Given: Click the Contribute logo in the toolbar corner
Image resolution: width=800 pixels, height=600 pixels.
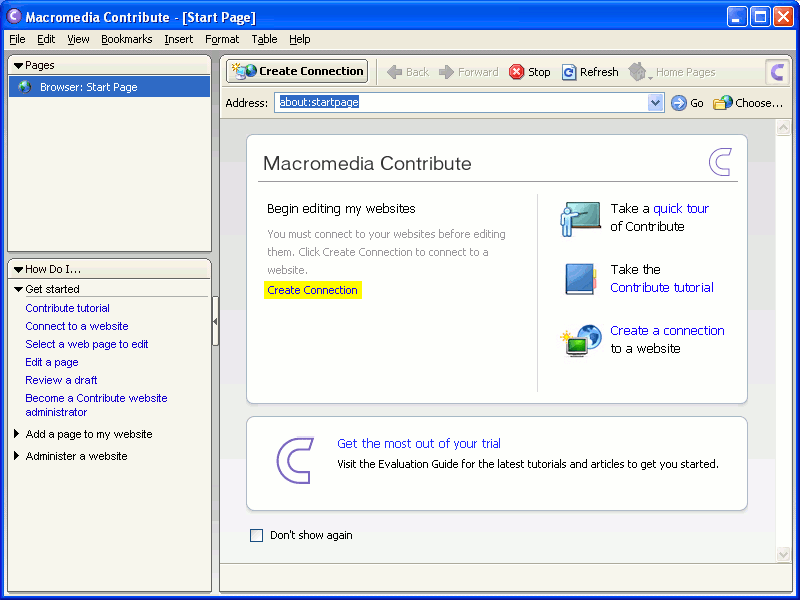Looking at the screenshot, I should pyautogui.click(x=777, y=72).
